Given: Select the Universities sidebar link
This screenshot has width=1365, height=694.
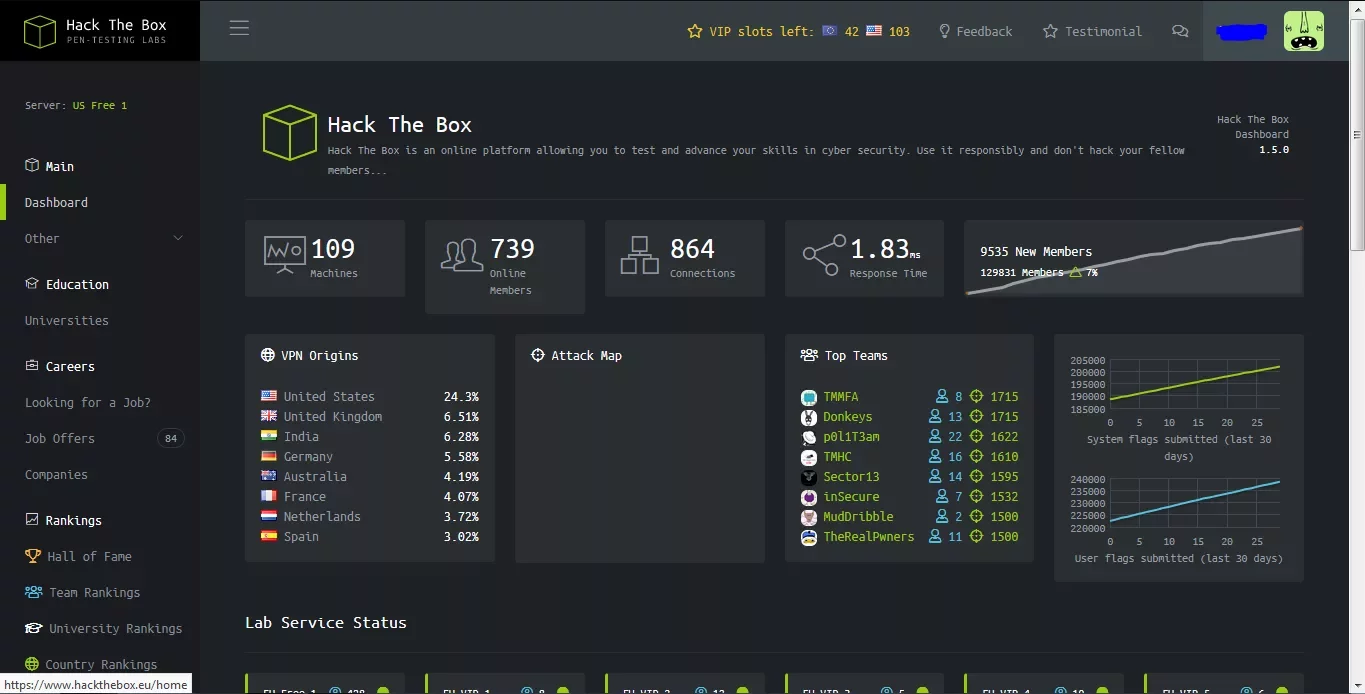Looking at the screenshot, I should click(67, 320).
